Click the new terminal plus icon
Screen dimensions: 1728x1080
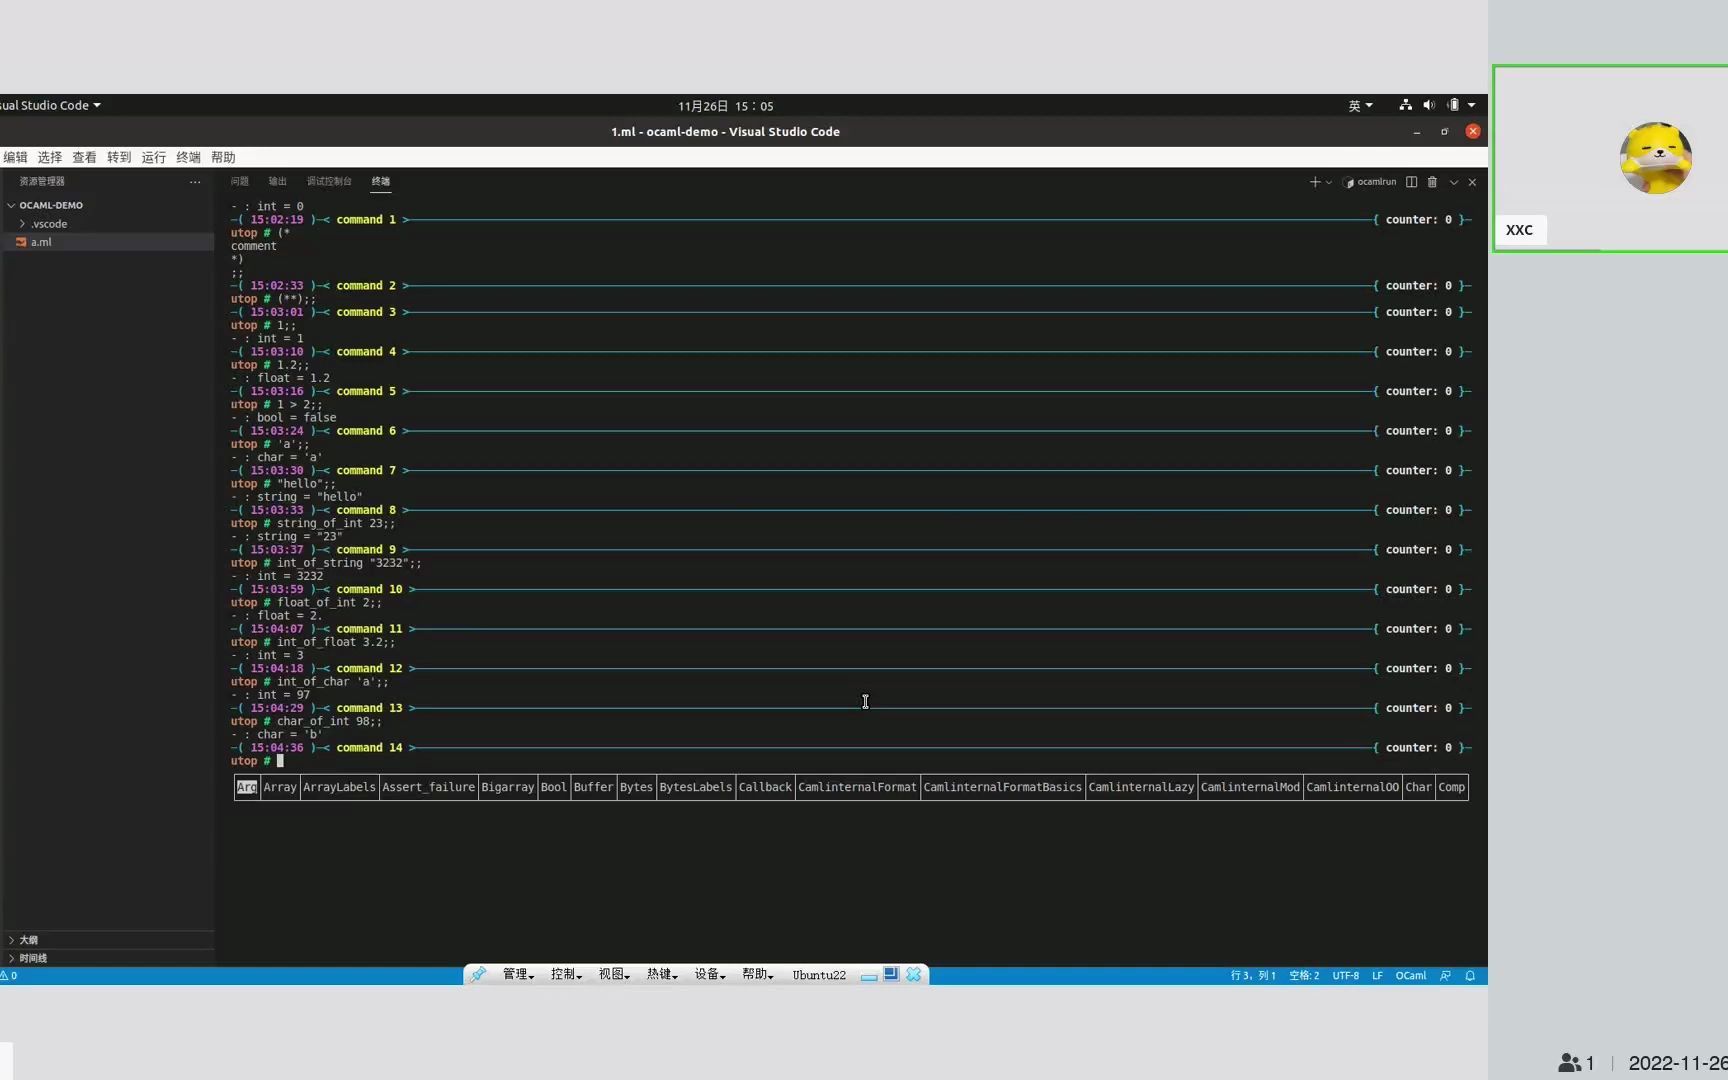click(1314, 182)
